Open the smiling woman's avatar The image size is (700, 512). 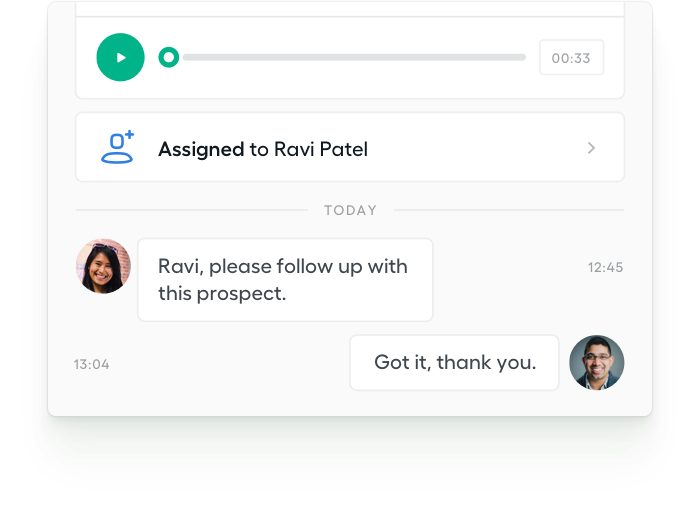[103, 266]
